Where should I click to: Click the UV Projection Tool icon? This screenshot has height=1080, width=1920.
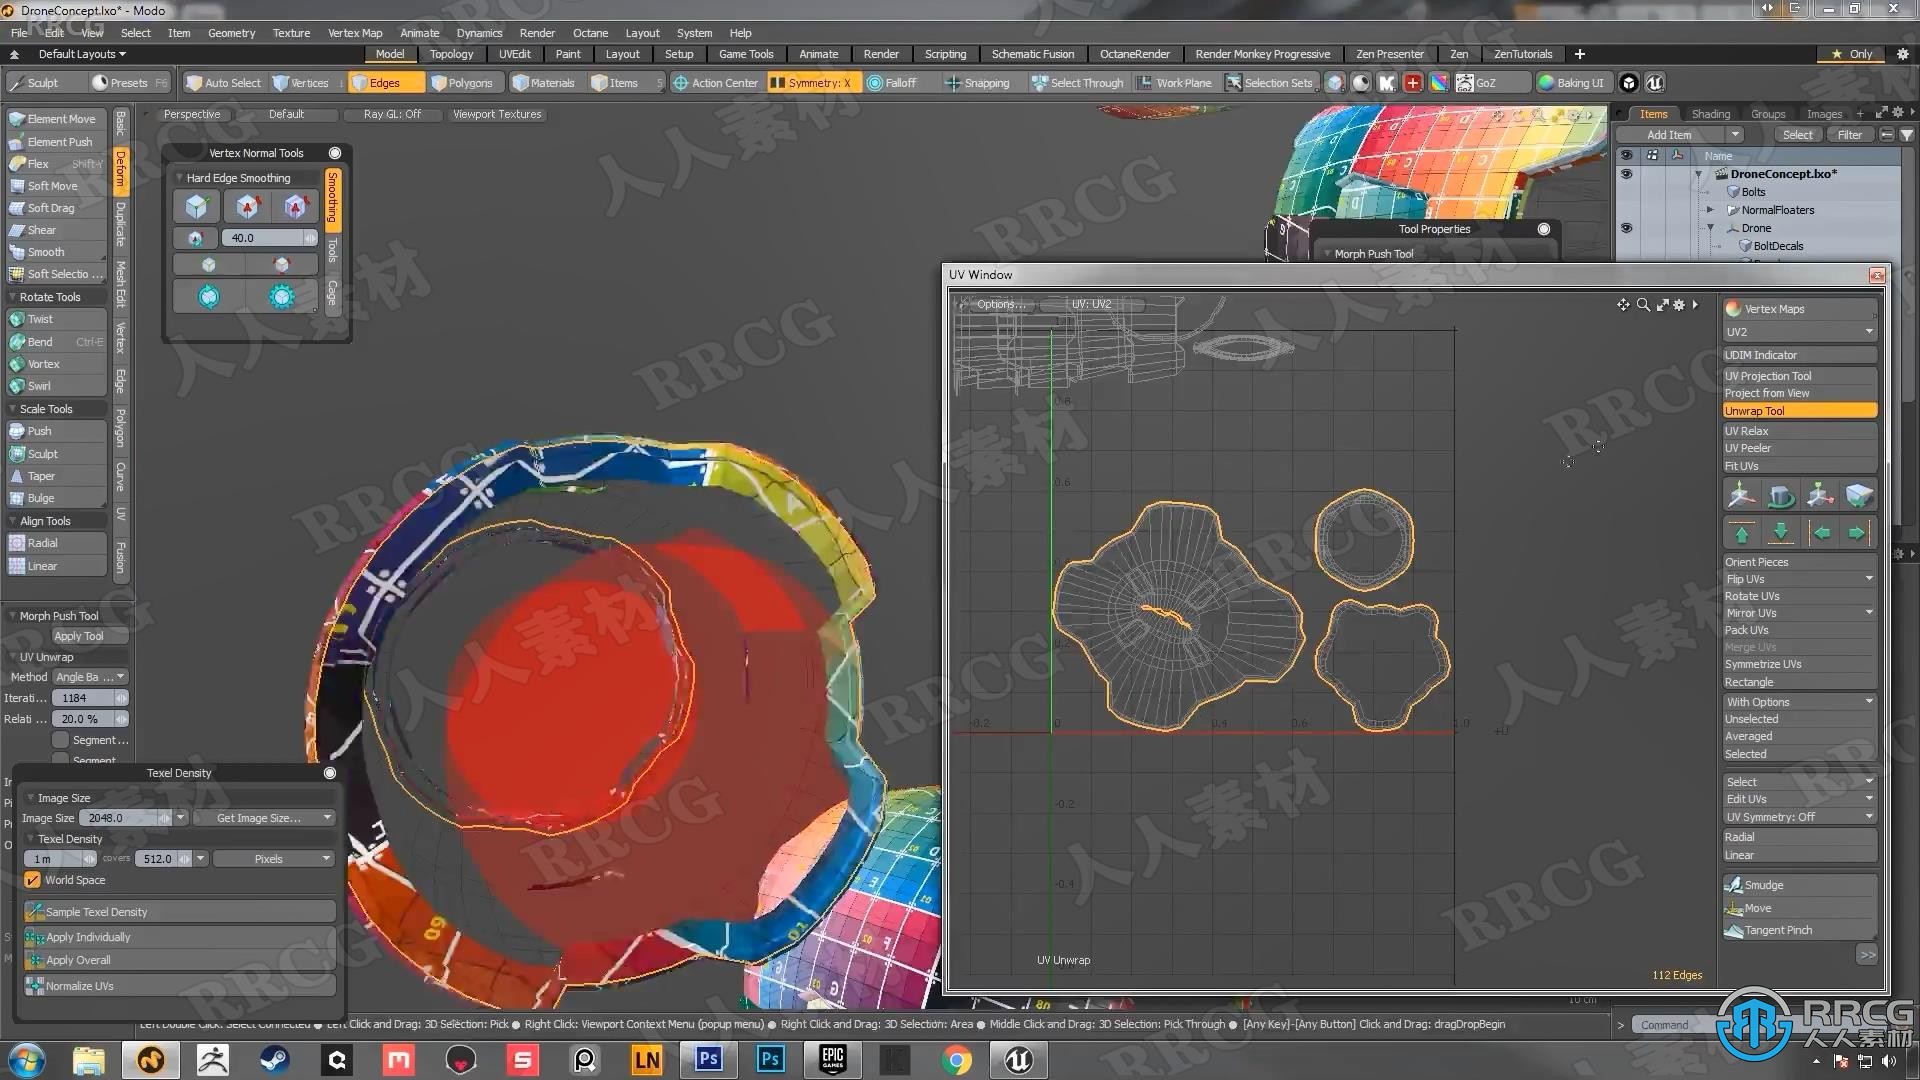[1797, 376]
